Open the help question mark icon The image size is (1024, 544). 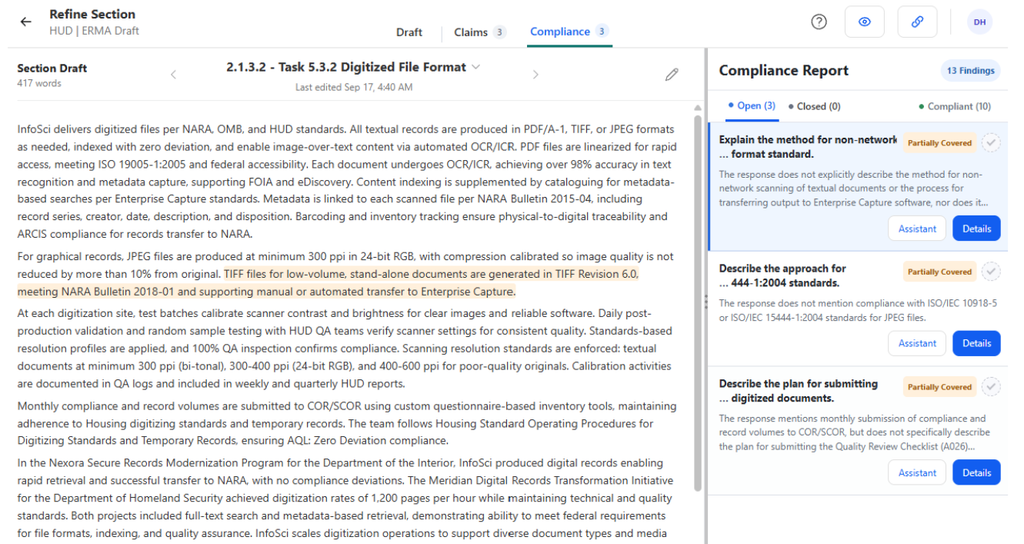(818, 22)
